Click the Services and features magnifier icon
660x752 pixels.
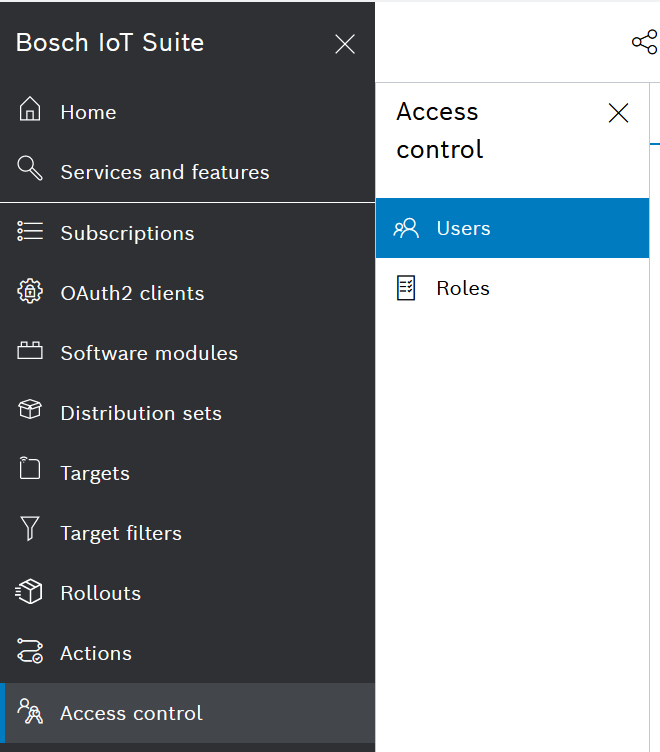30,170
